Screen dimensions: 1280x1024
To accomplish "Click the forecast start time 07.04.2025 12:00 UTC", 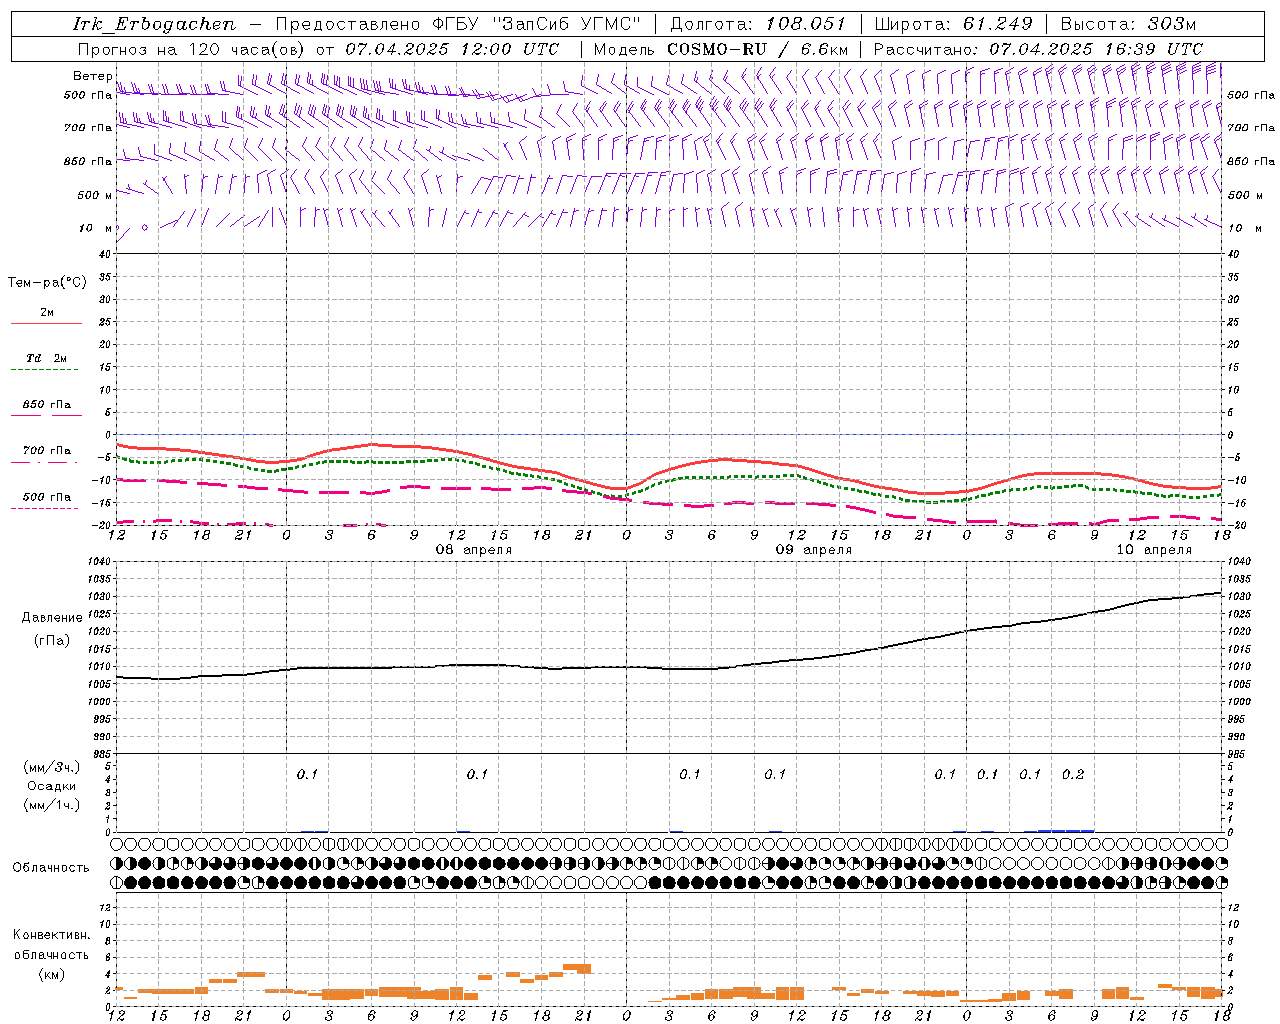I will pyautogui.click(x=452, y=49).
